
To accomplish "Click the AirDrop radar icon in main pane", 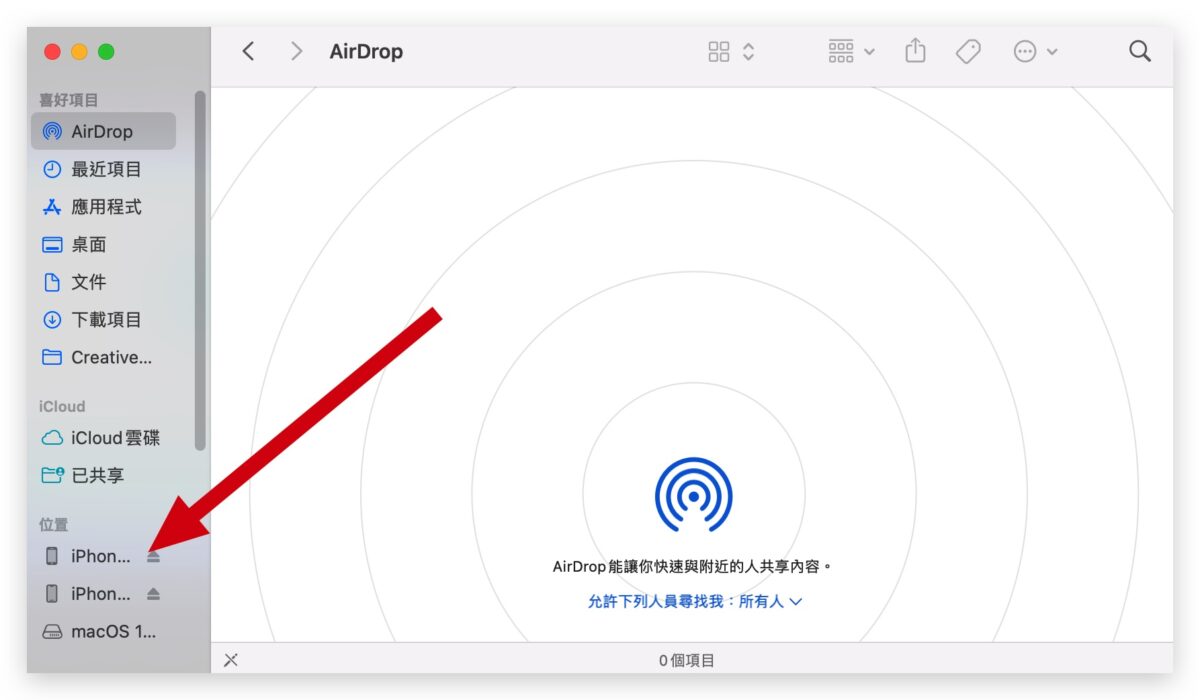I will [693, 494].
